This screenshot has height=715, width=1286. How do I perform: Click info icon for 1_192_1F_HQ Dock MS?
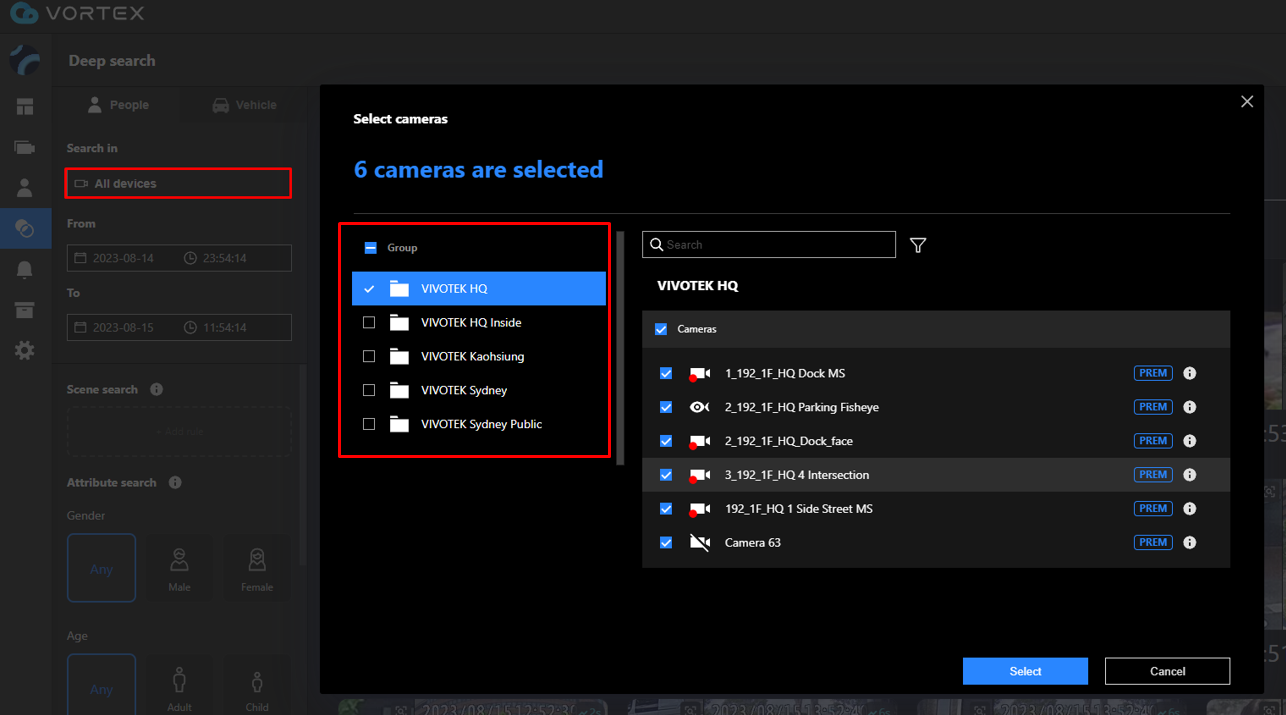pos(1189,373)
